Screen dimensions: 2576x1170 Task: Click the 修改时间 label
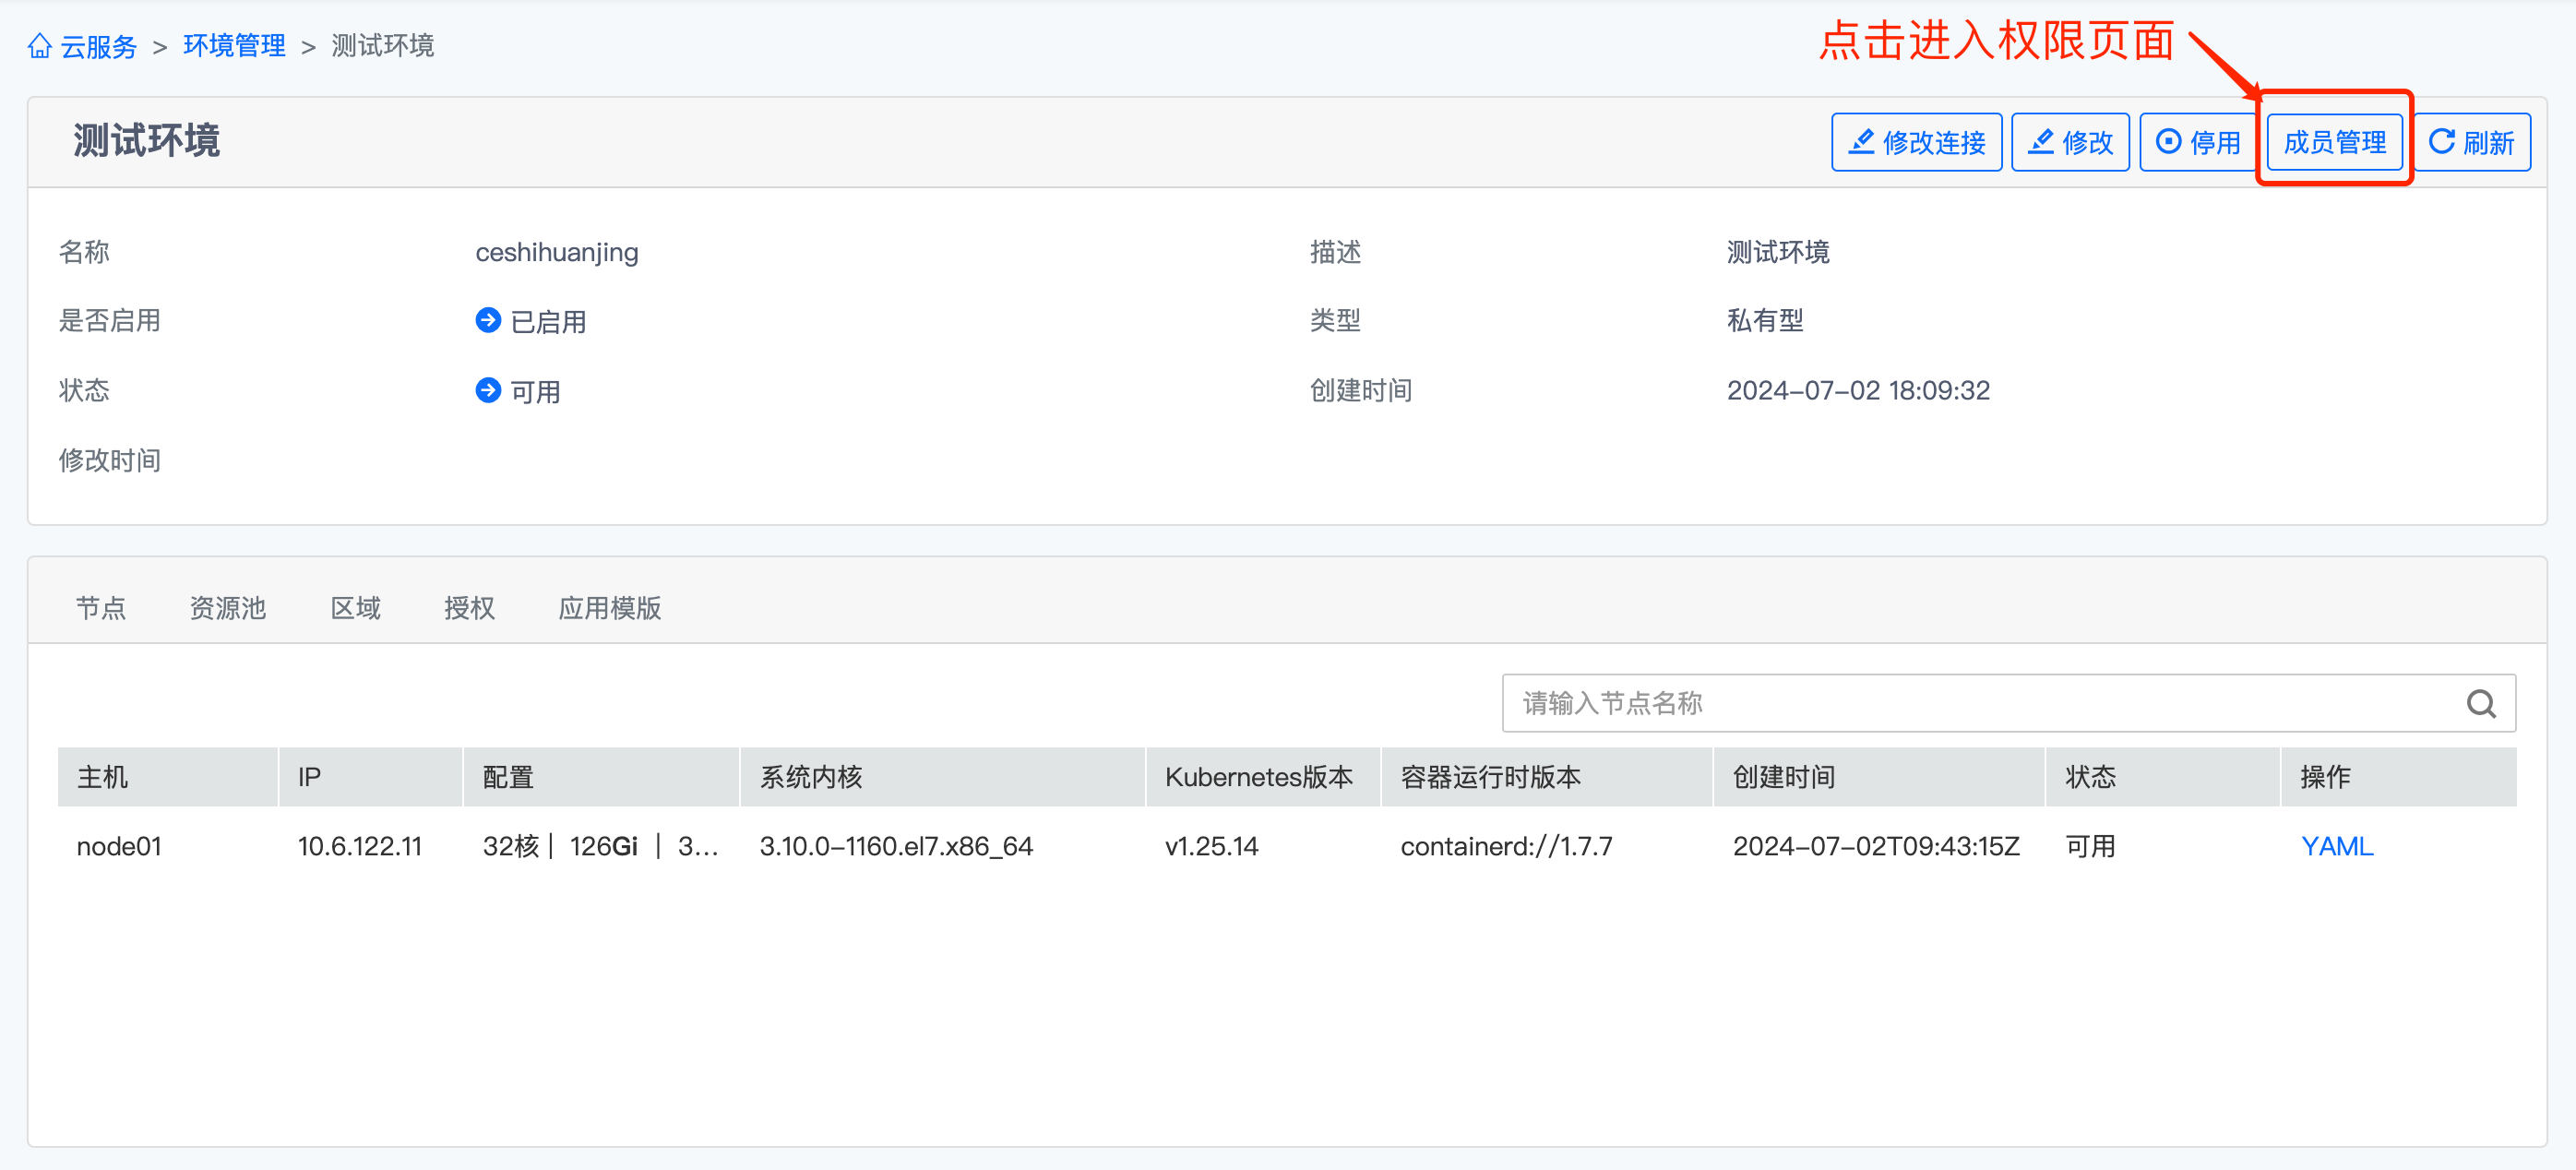(110, 460)
